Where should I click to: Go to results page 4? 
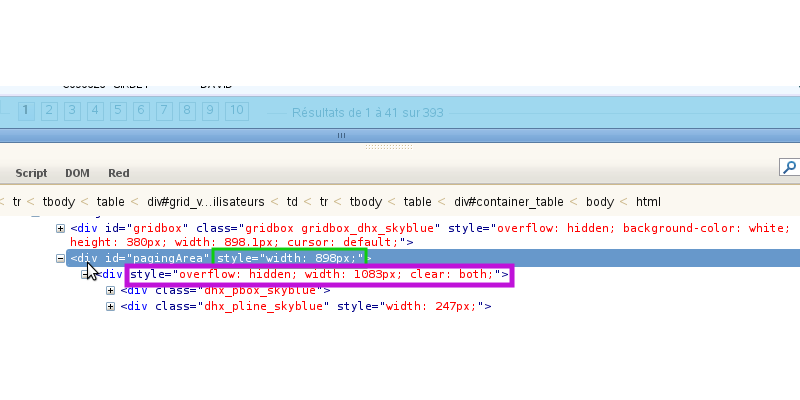[x=95, y=111]
